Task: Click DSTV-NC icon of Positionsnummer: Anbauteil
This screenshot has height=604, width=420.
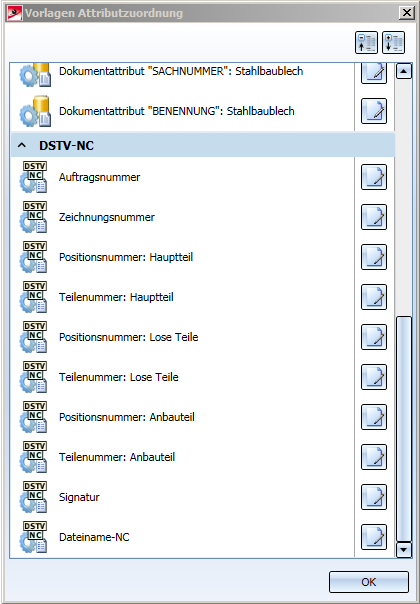Action: coord(34,417)
